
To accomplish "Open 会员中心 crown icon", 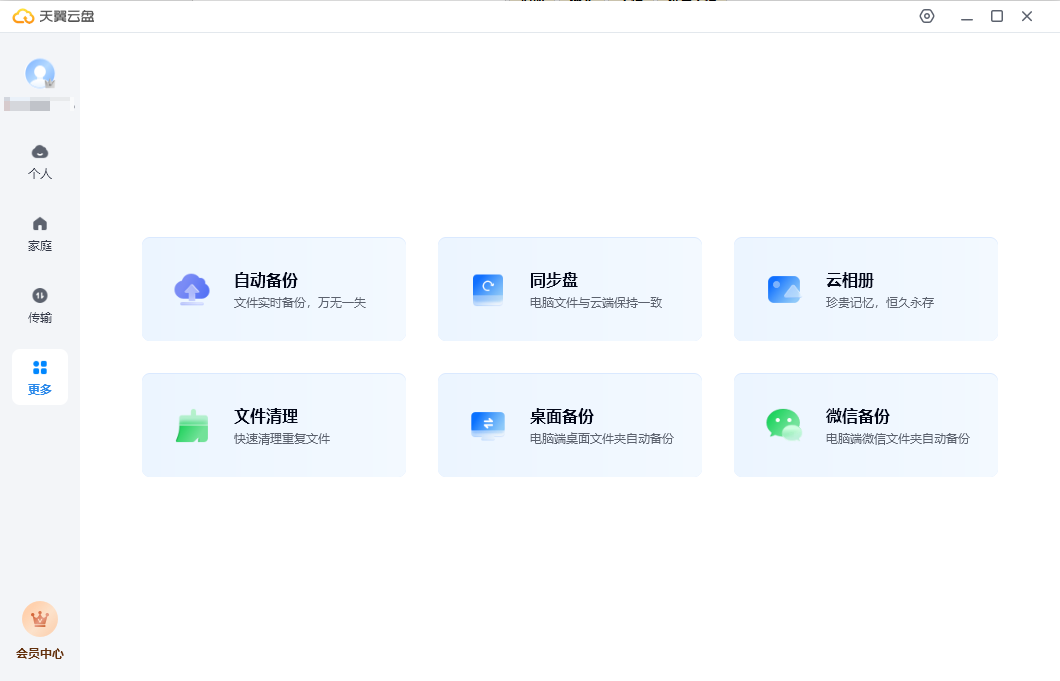I will pyautogui.click(x=40, y=619).
